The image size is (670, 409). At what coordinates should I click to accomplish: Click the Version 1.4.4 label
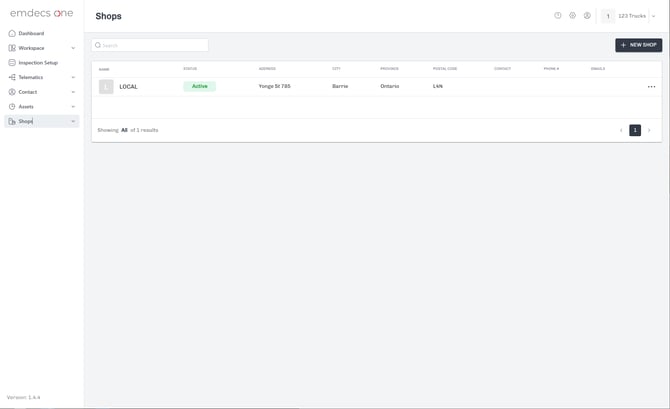click(x=24, y=397)
